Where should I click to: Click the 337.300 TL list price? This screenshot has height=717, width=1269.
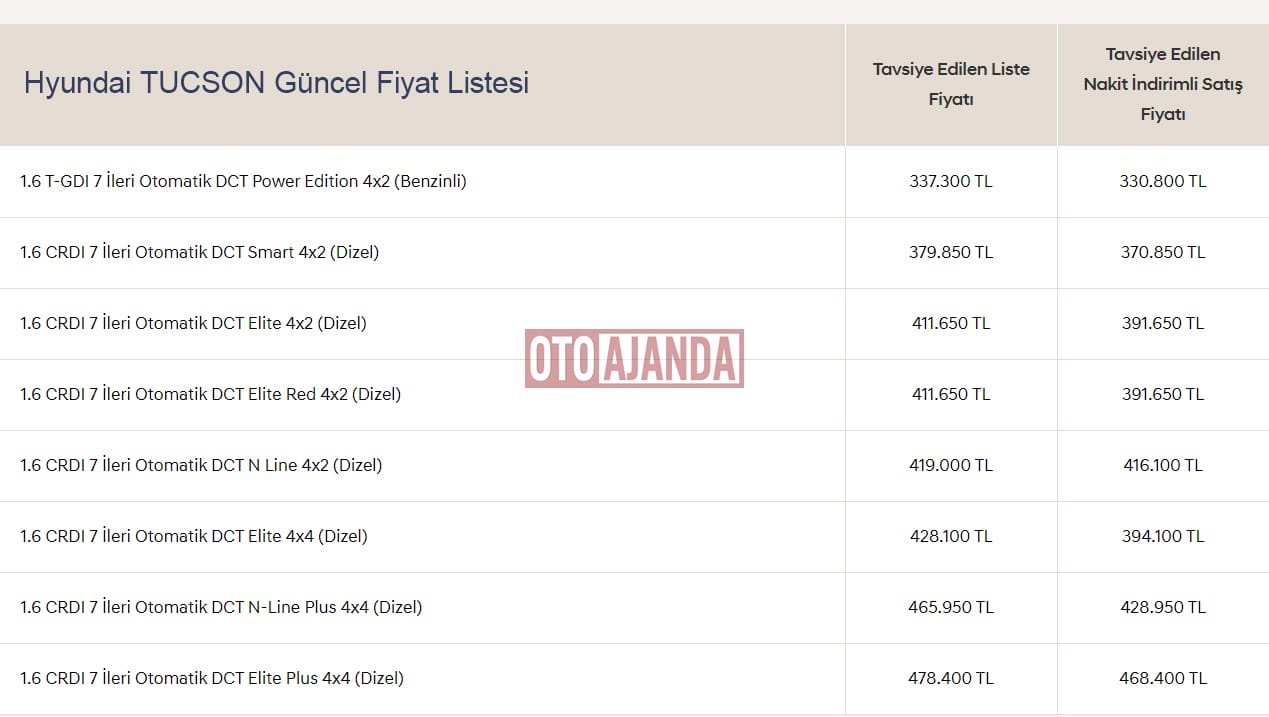pyautogui.click(x=951, y=181)
